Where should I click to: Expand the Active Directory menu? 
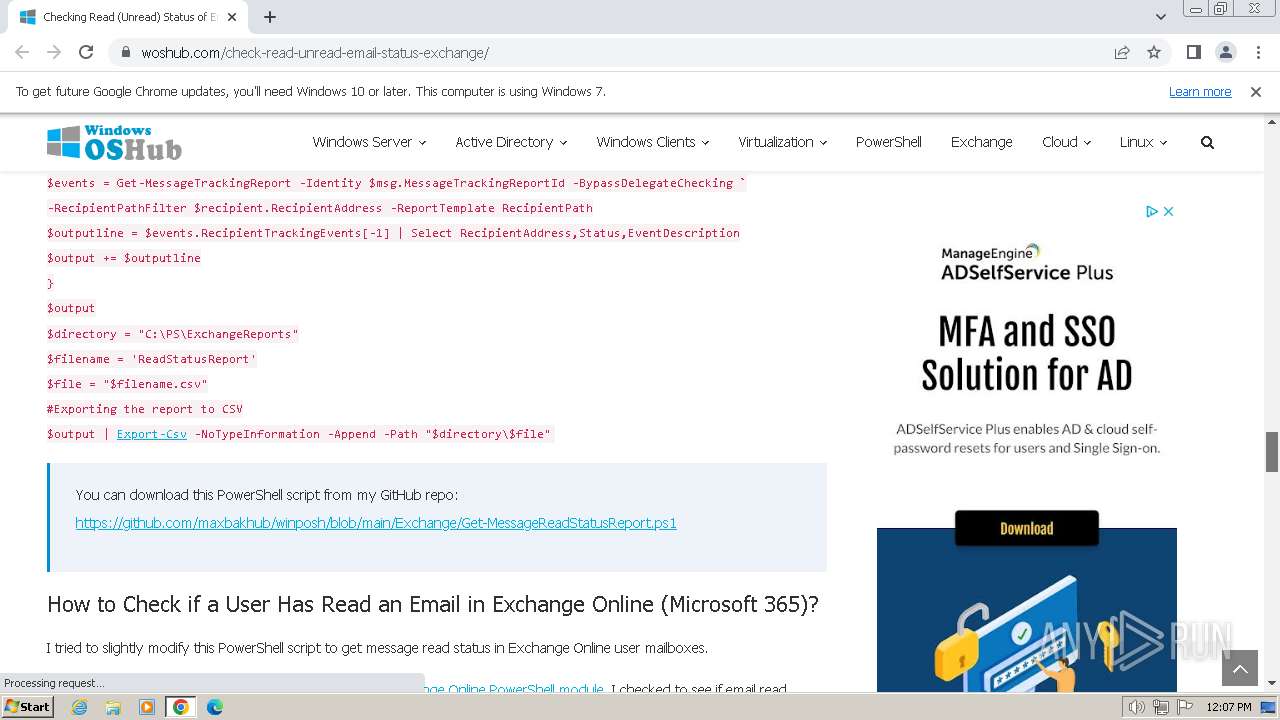pos(511,142)
